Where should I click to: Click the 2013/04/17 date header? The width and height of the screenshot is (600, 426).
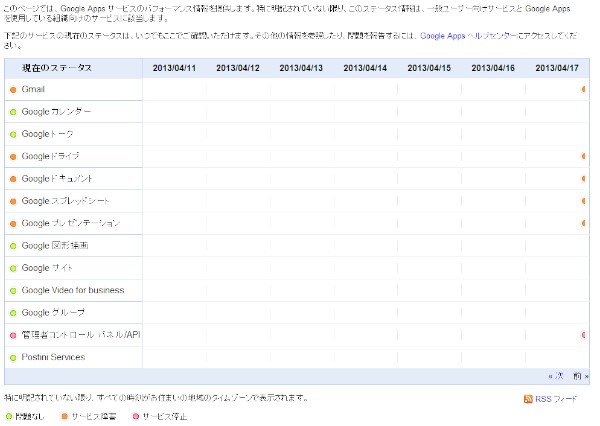557,68
